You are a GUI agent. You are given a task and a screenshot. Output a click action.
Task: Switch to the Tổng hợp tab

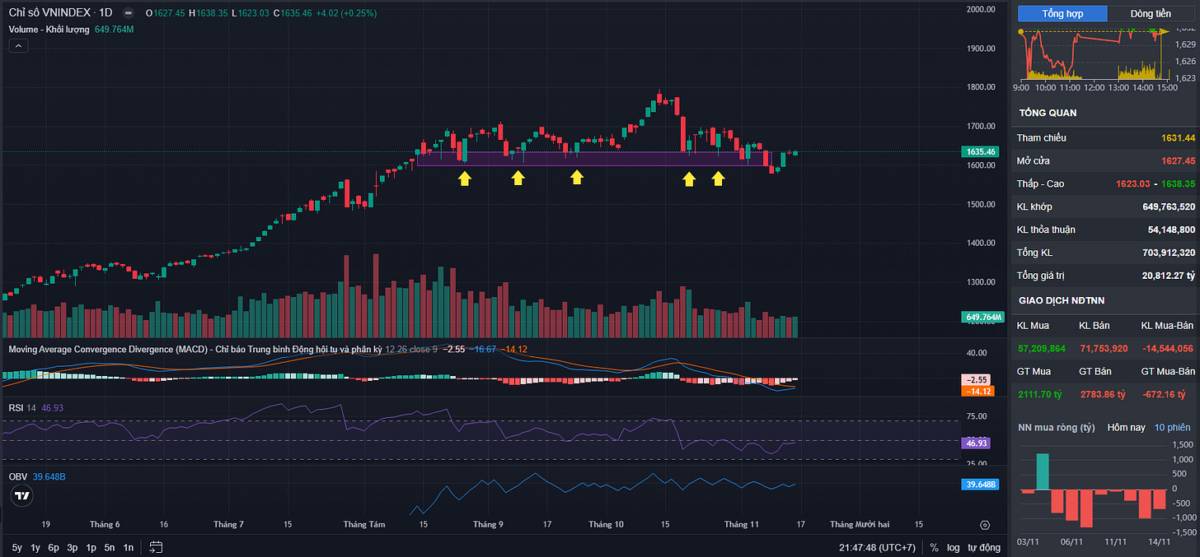click(x=1062, y=14)
